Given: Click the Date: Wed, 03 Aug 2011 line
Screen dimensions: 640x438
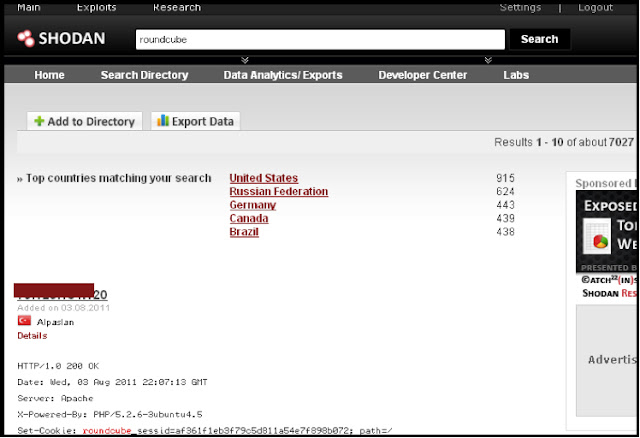Looking at the screenshot, I should 112,382.
